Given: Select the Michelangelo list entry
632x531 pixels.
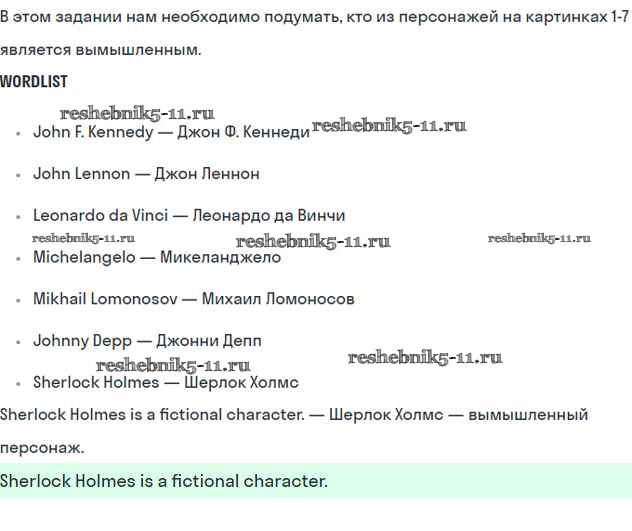Looking at the screenshot, I should tap(157, 257).
